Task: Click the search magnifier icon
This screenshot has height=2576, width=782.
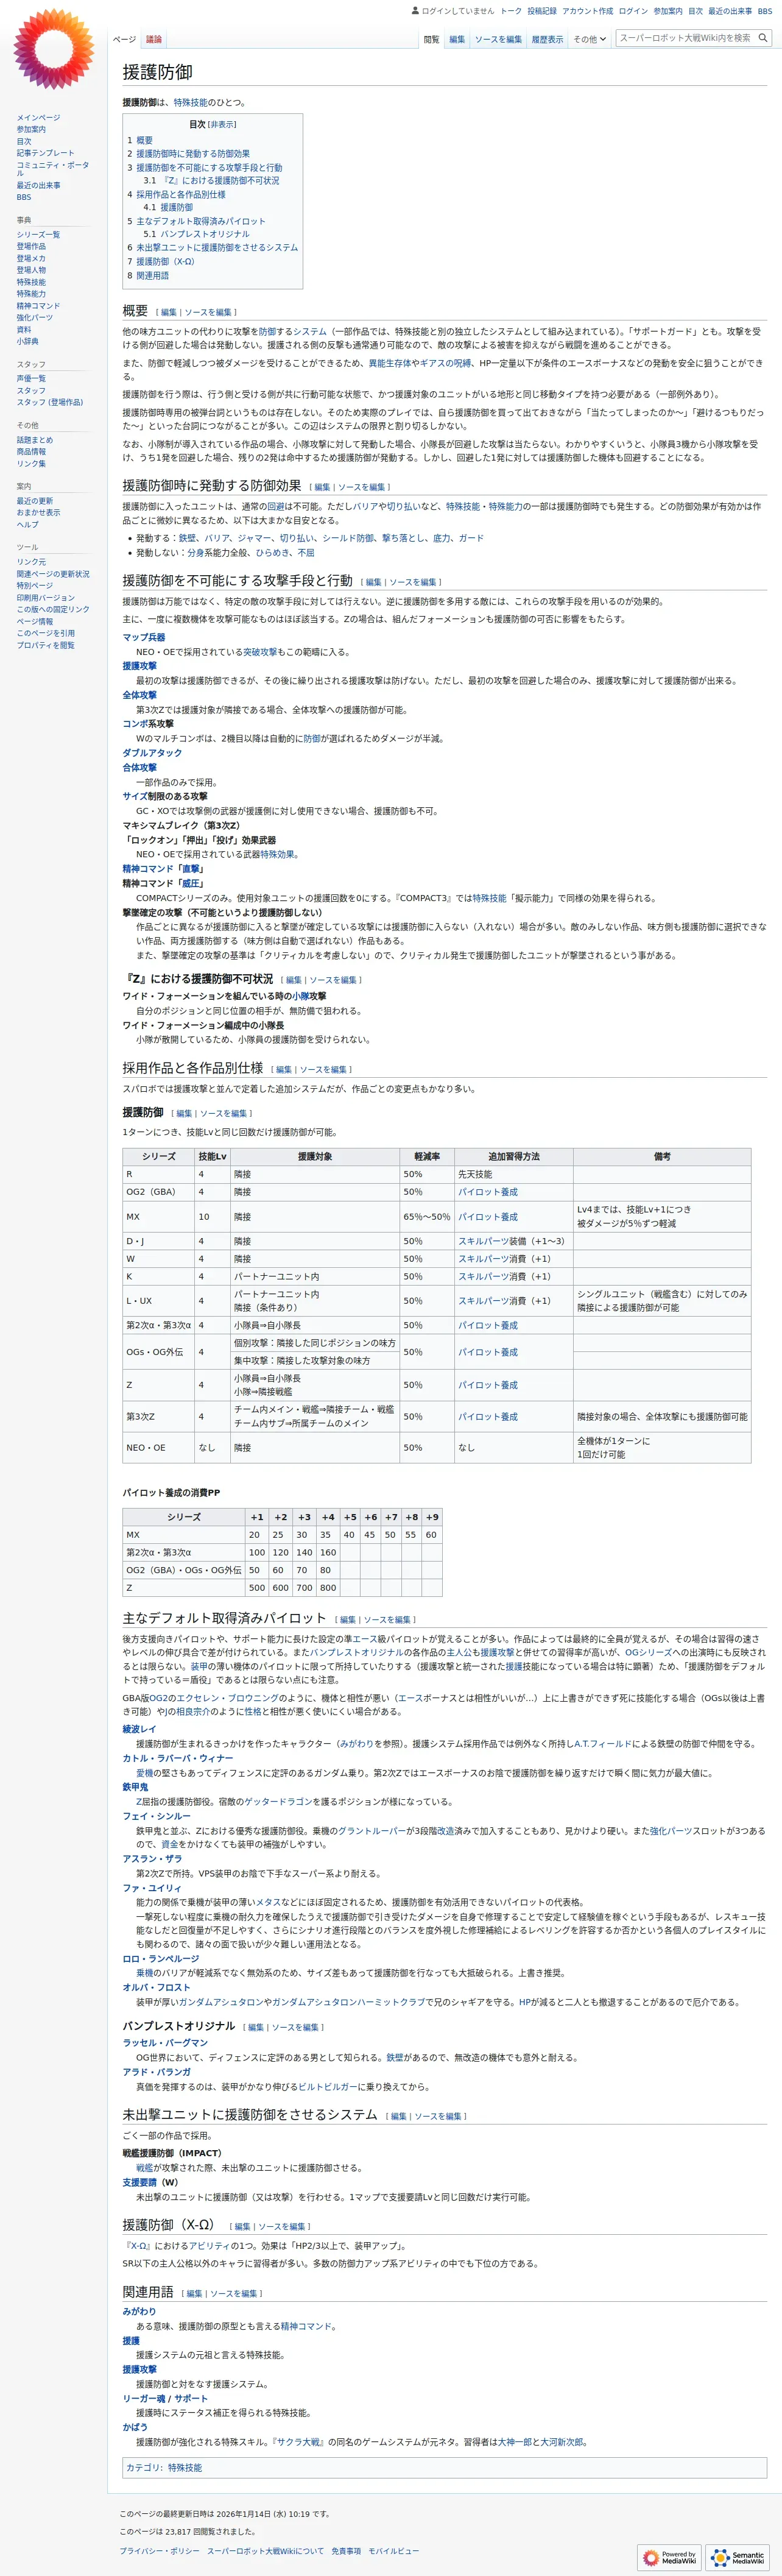Action: pyautogui.click(x=763, y=38)
